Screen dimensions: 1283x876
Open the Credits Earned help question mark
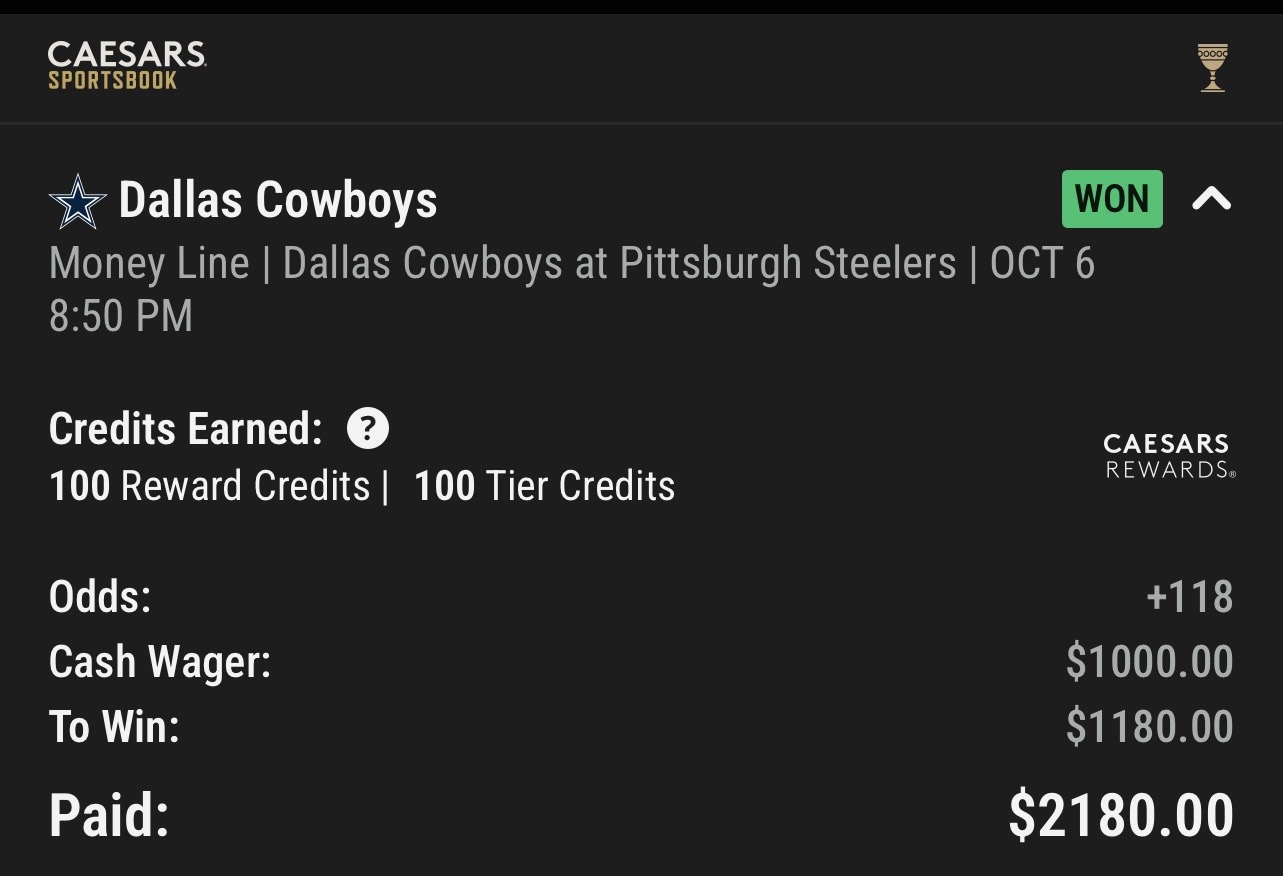click(x=367, y=429)
